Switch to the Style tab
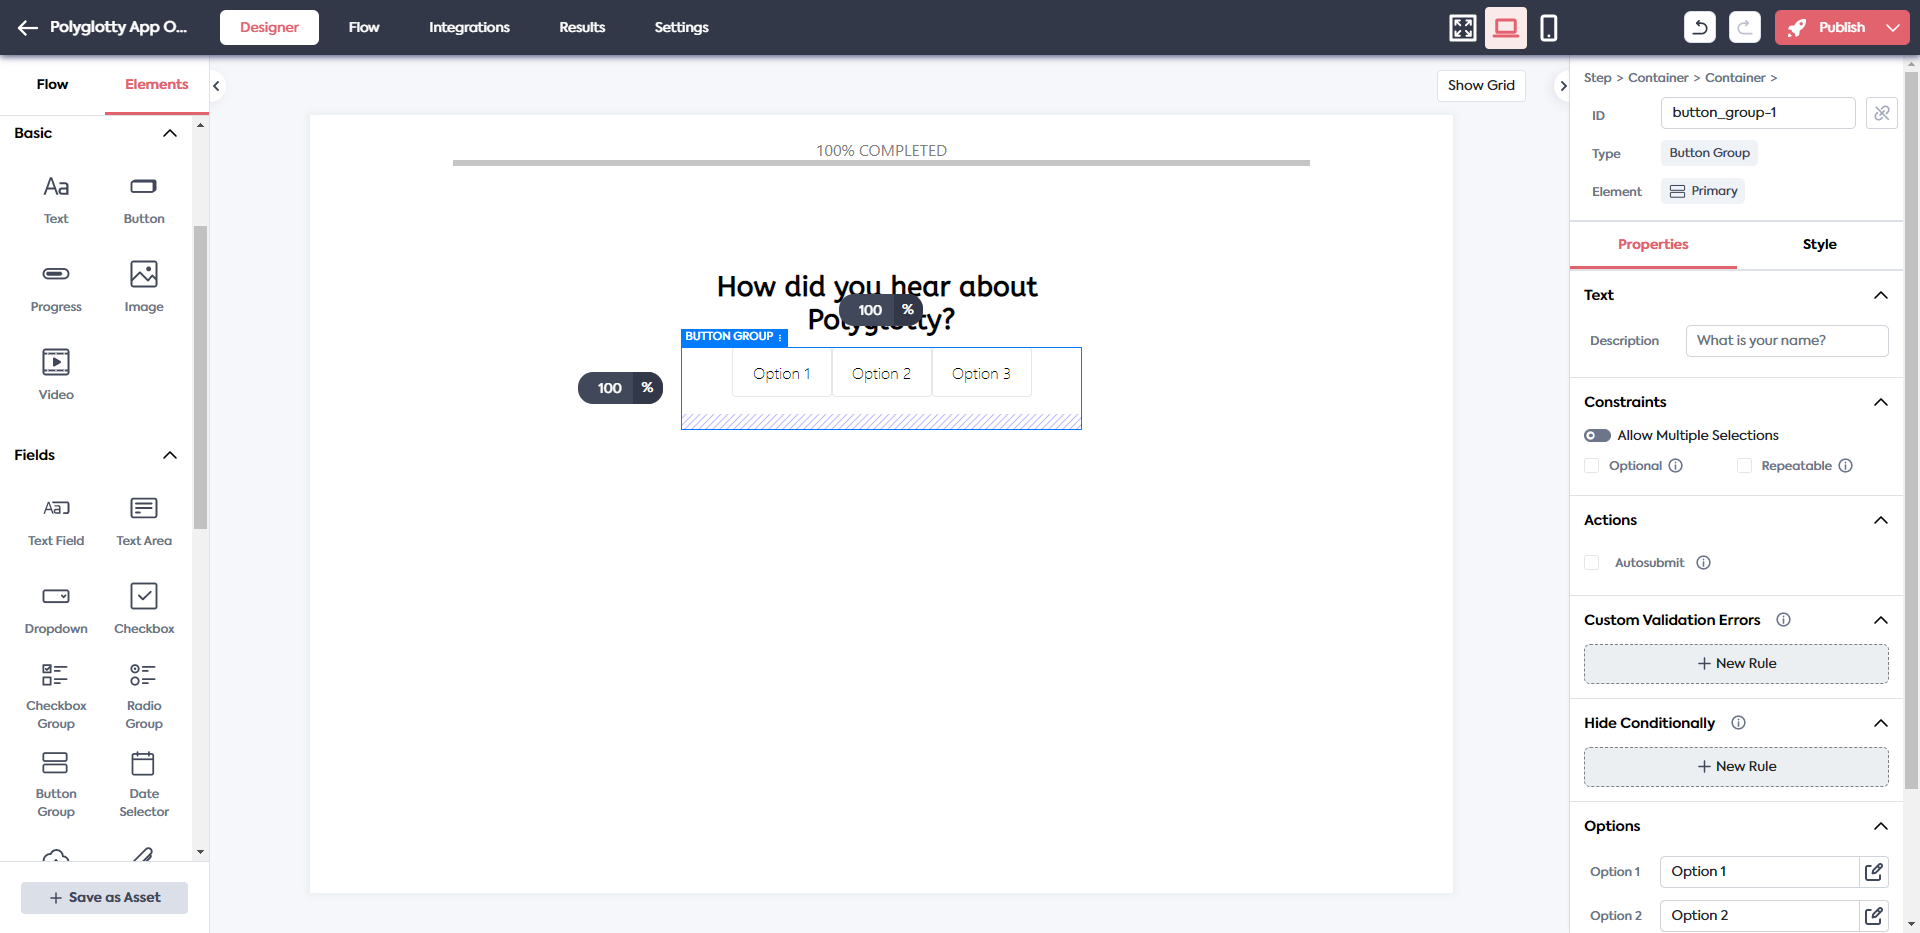 point(1819,244)
